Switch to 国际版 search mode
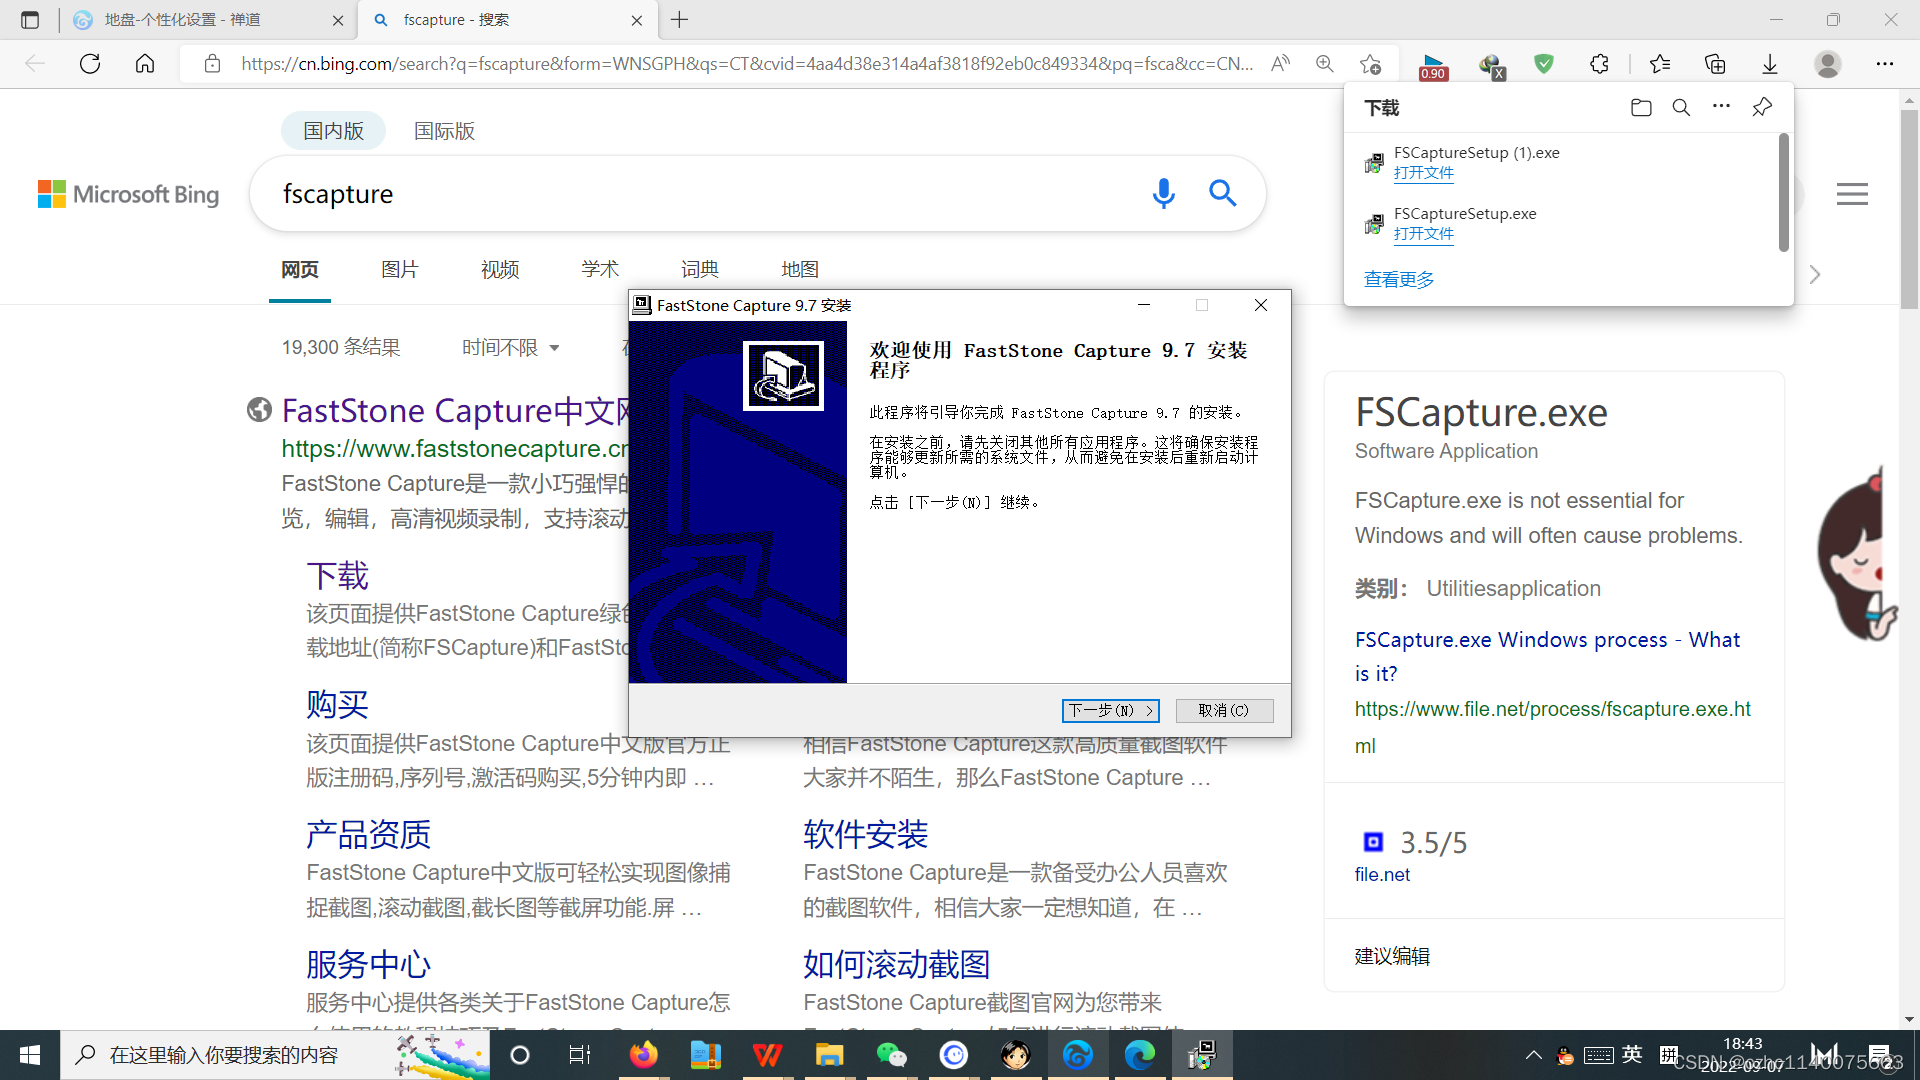1920x1080 pixels. click(x=444, y=131)
